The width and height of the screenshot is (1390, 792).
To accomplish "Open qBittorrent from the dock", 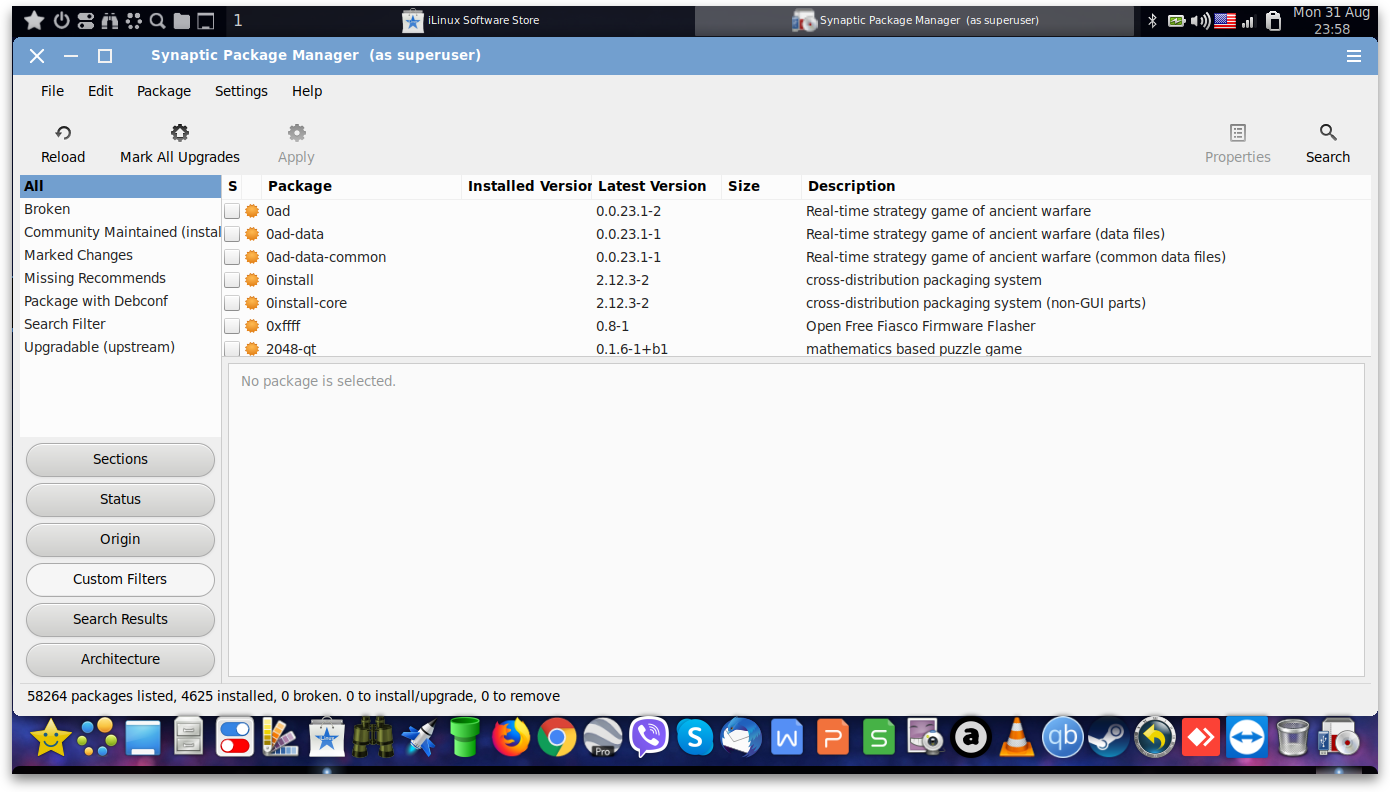I will click(x=1062, y=738).
